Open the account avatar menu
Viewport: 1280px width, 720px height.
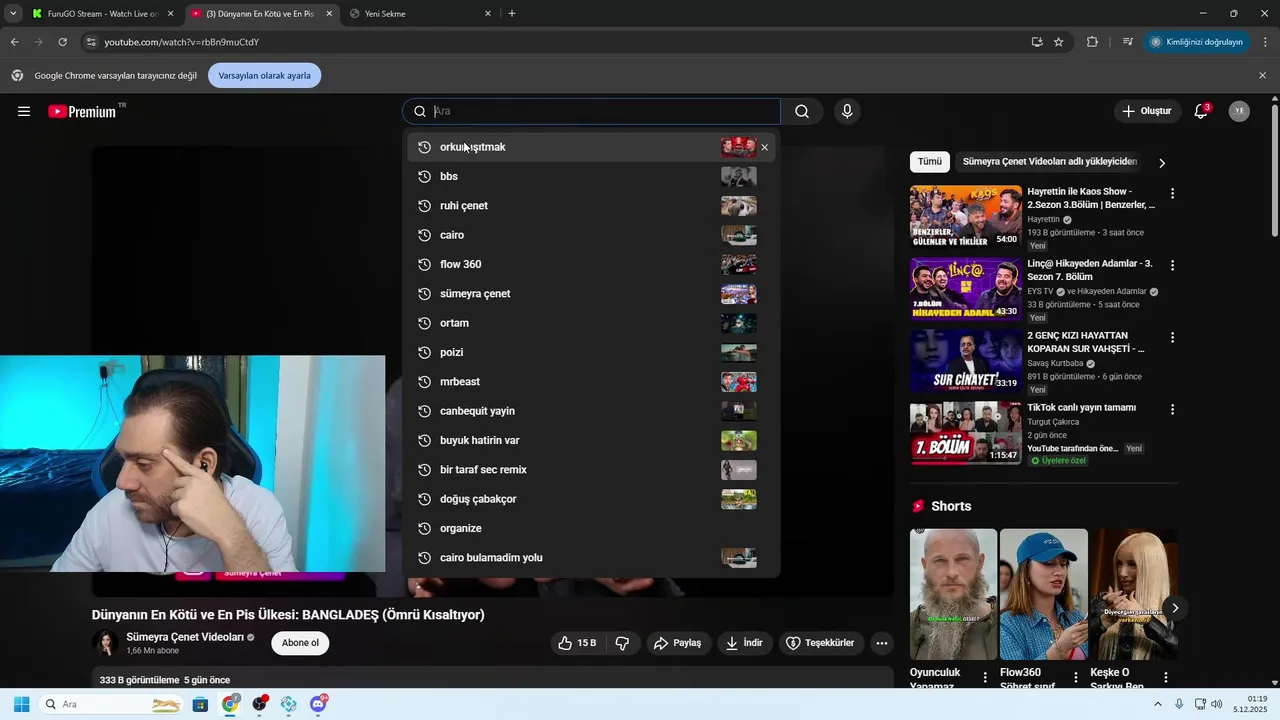pos(1239,111)
